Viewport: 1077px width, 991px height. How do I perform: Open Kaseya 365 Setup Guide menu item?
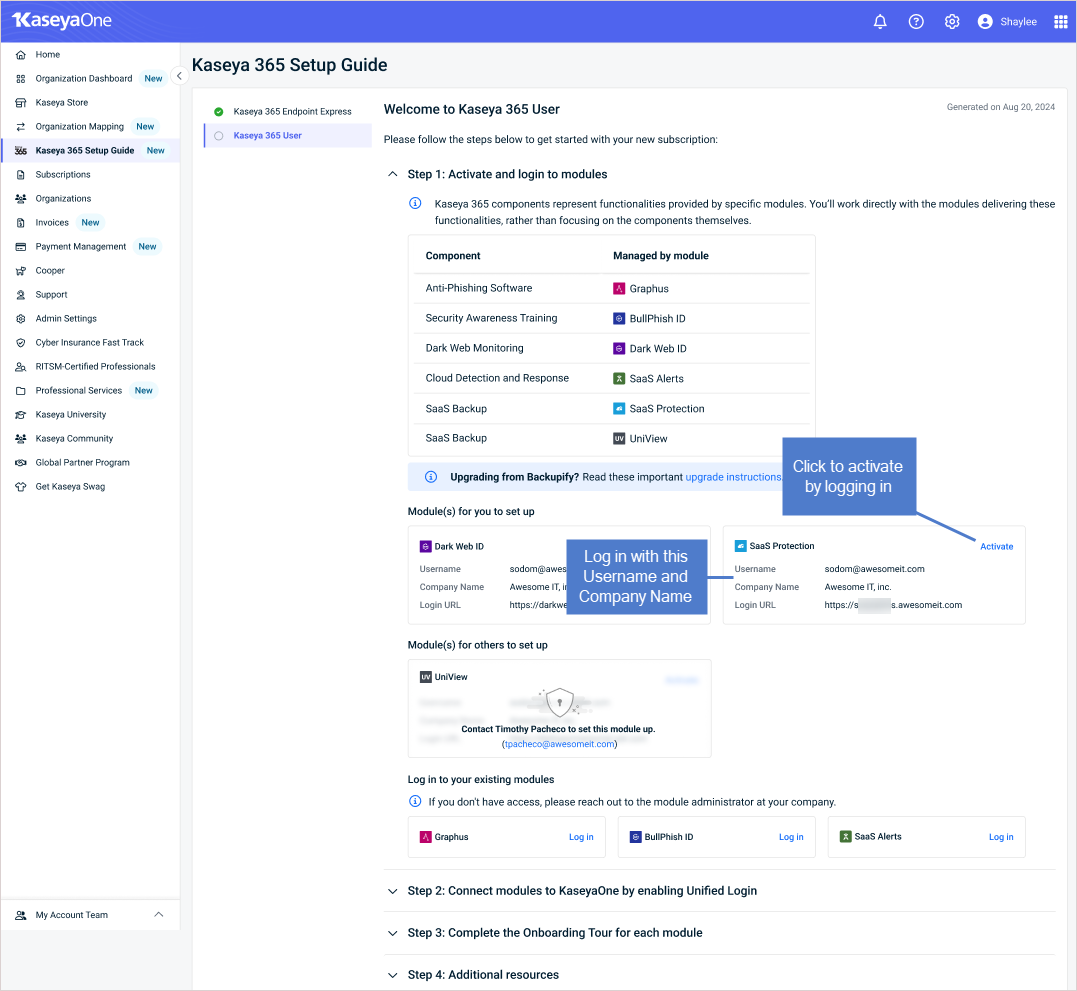click(90, 151)
